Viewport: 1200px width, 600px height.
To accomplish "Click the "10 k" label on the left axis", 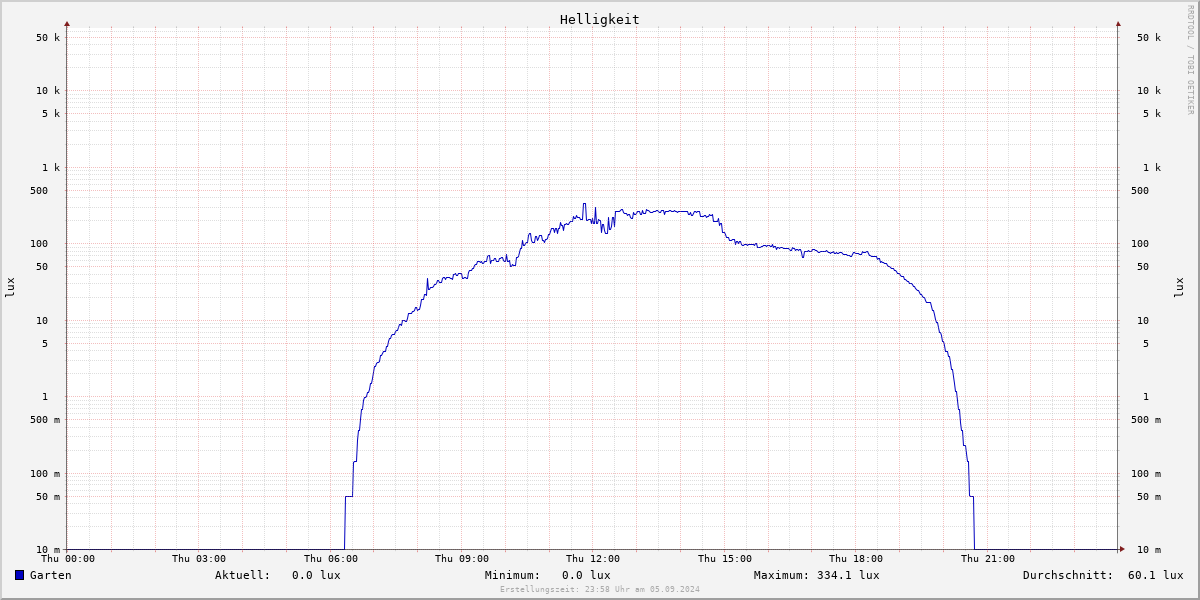I will pos(48,91).
